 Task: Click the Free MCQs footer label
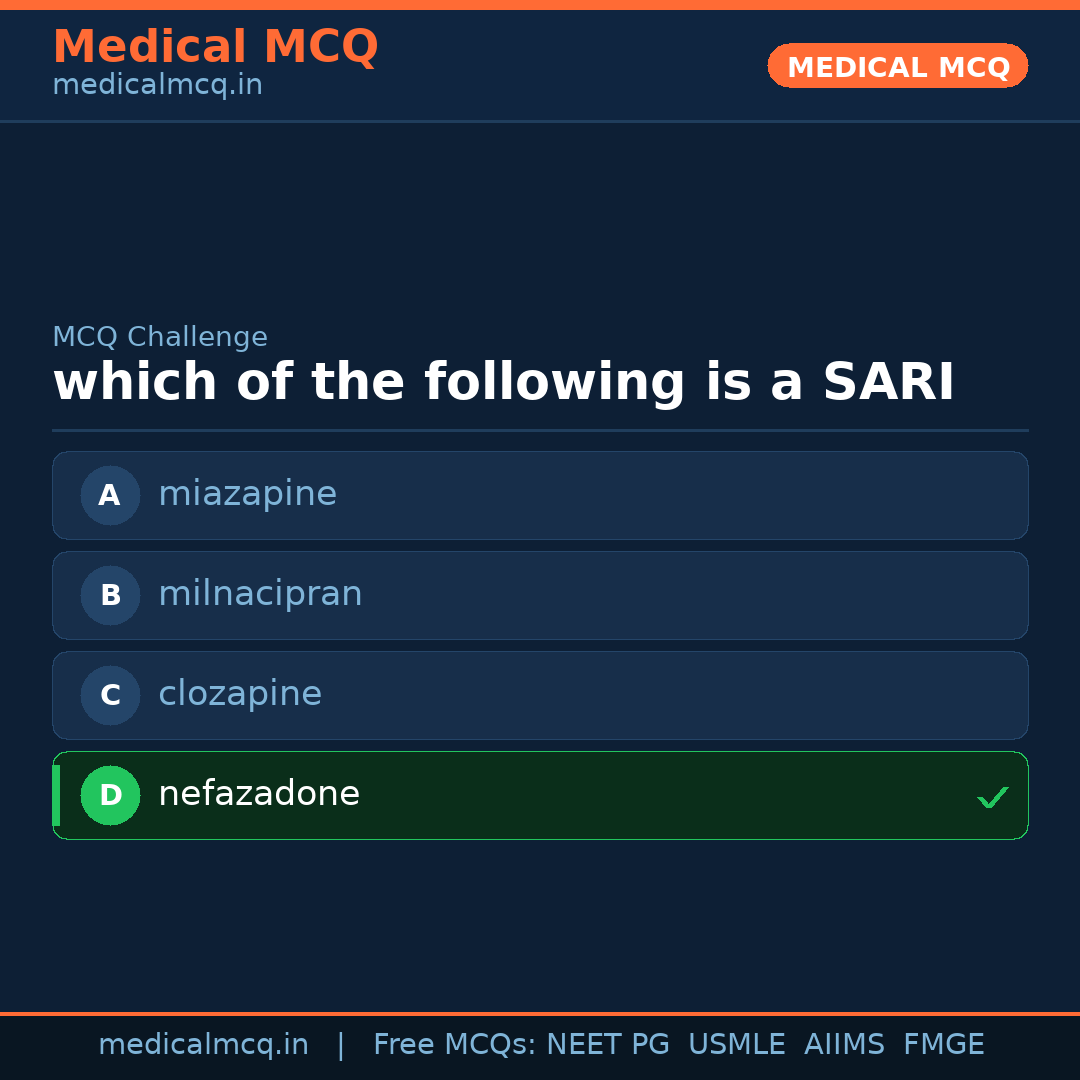coord(454,1045)
